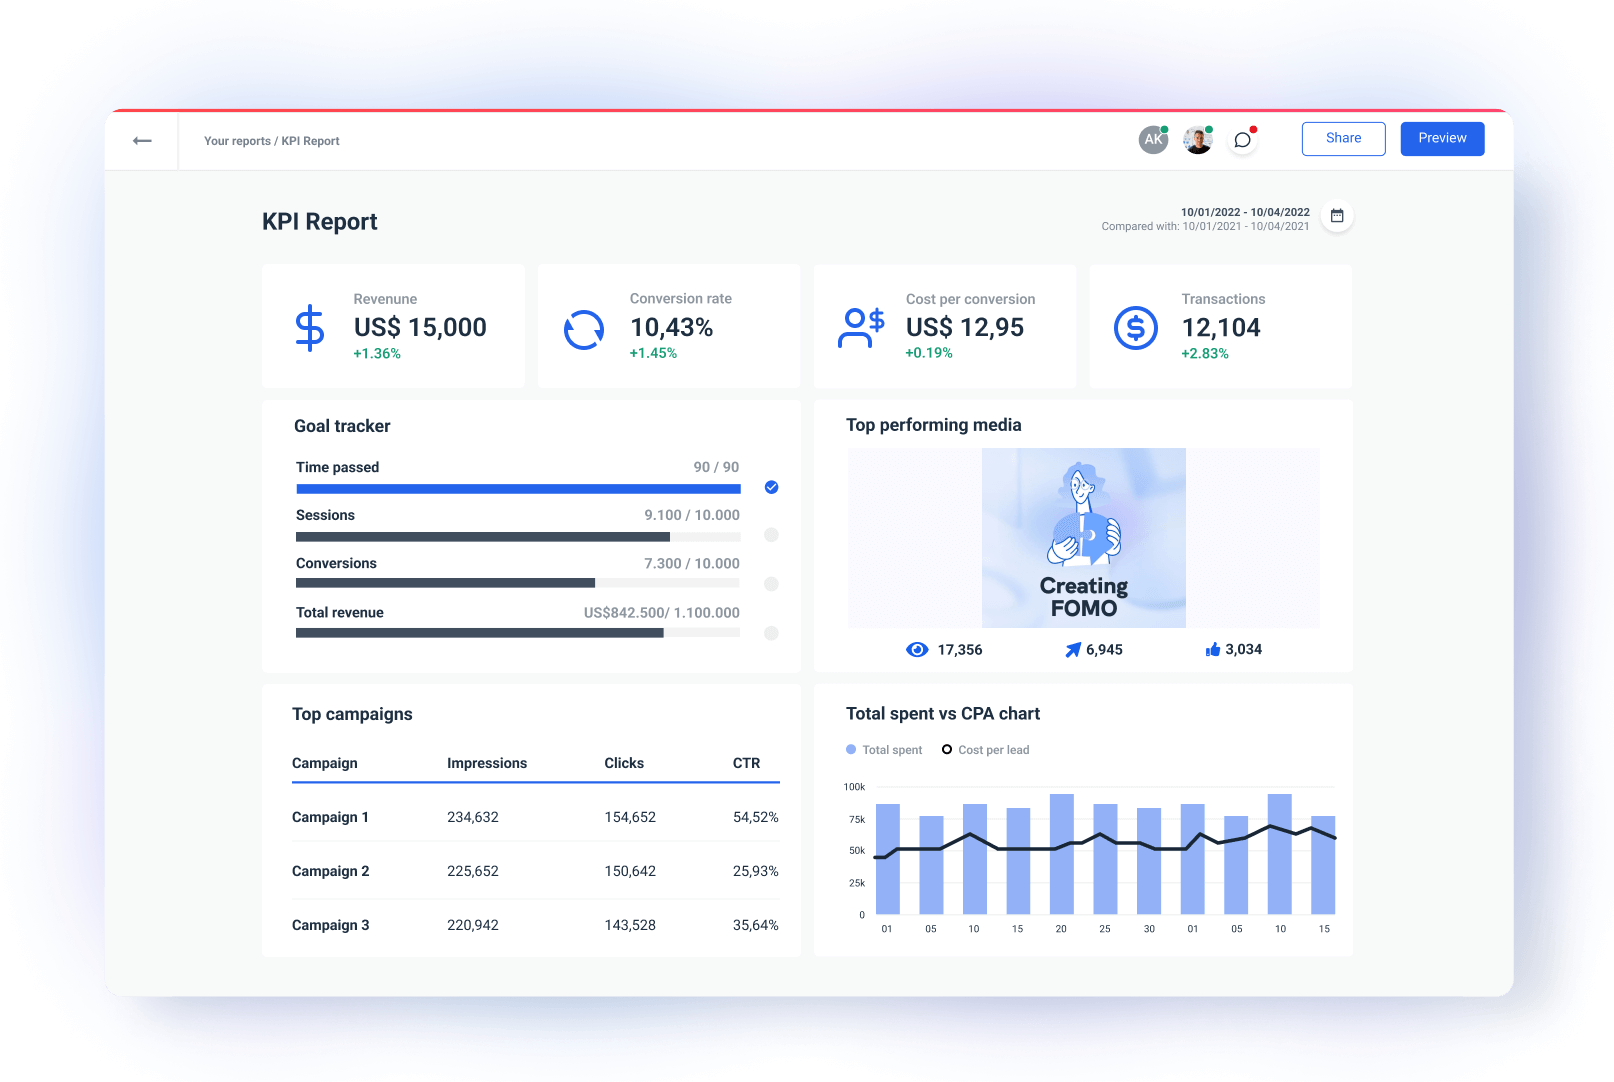Click the Revenue dollar sign icon
The width and height of the screenshot is (1614, 1082).
pos(310,327)
